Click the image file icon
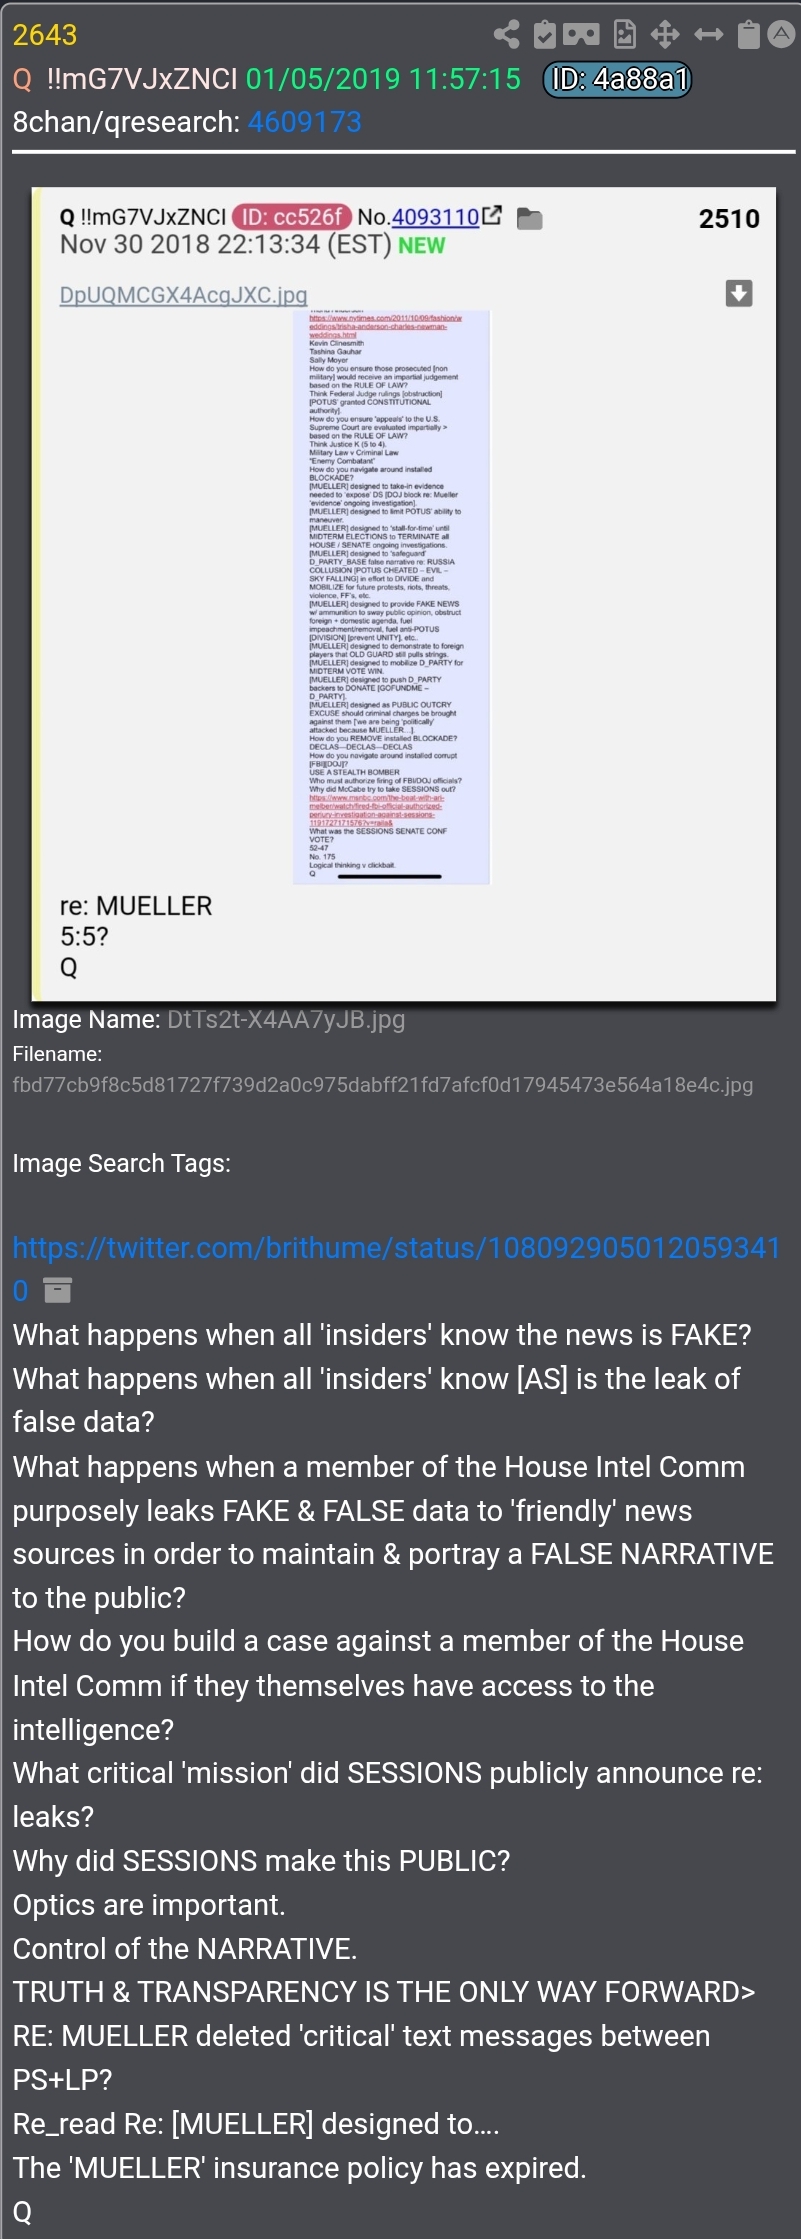Image resolution: width=801 pixels, height=2239 pixels. point(625,35)
